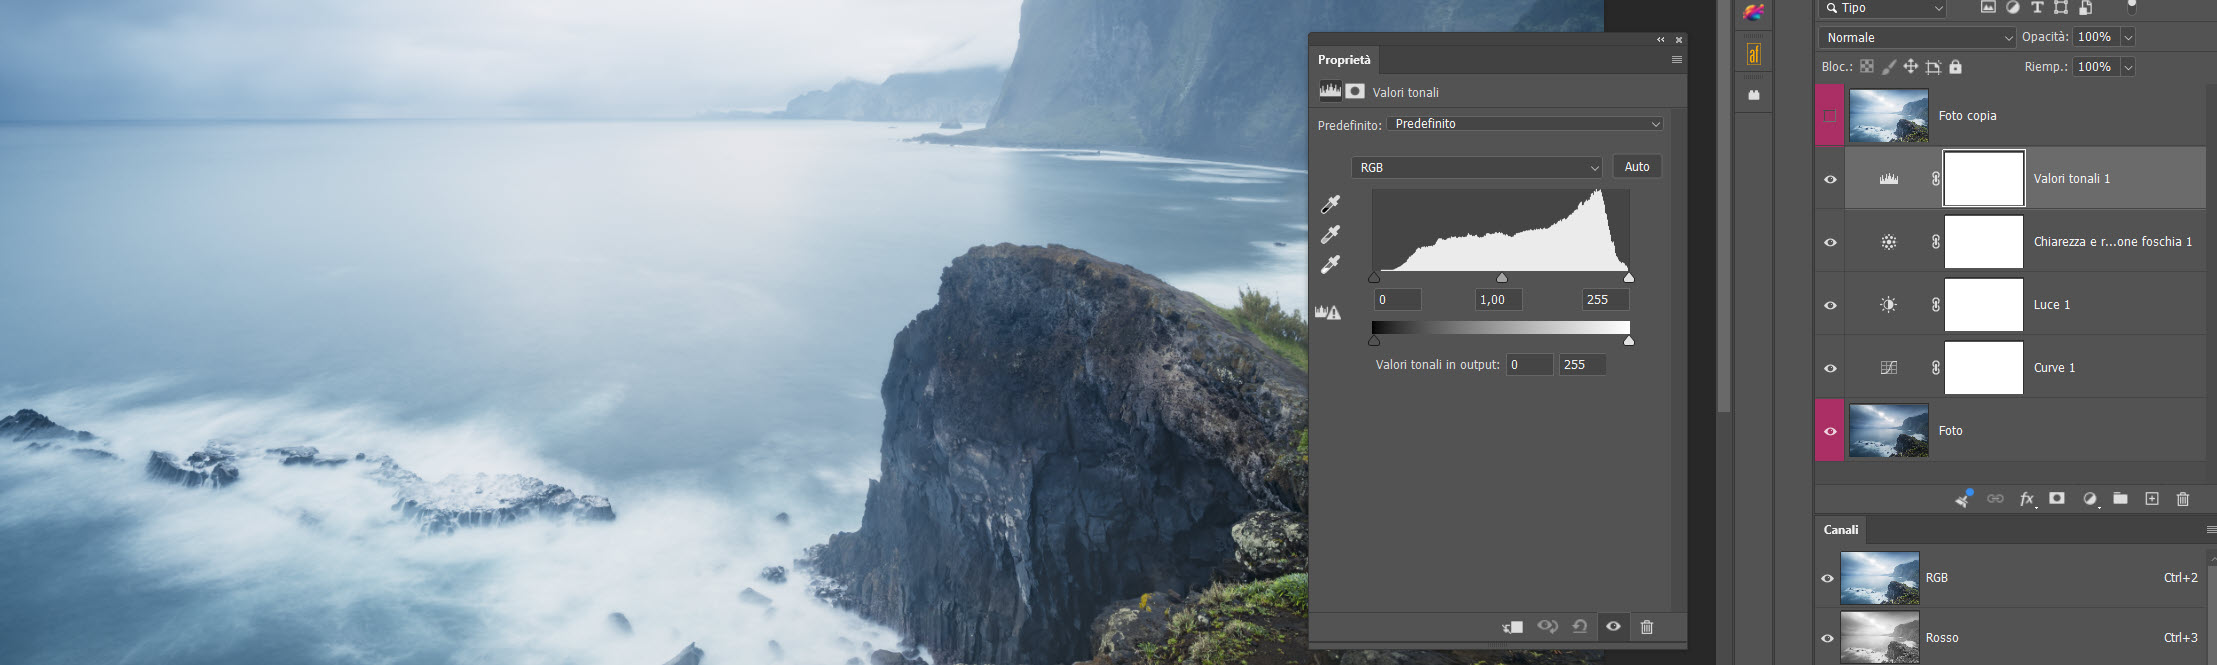Select the Foto copia layer thumbnail

coord(1888,116)
